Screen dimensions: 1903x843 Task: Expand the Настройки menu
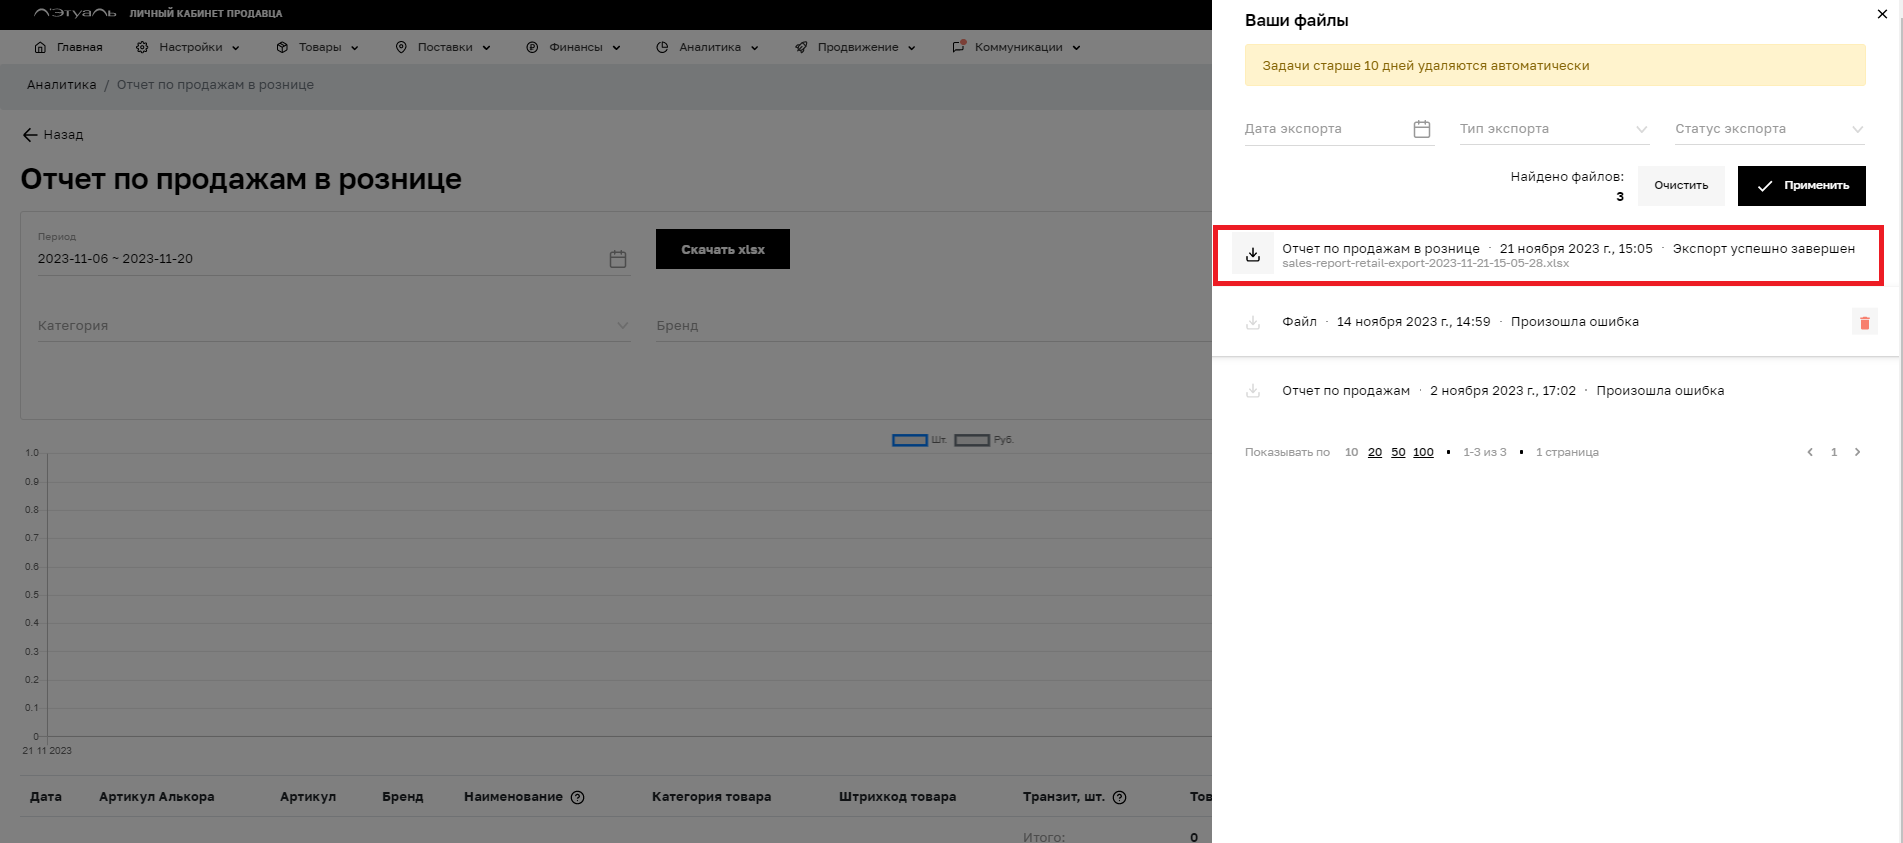[188, 47]
